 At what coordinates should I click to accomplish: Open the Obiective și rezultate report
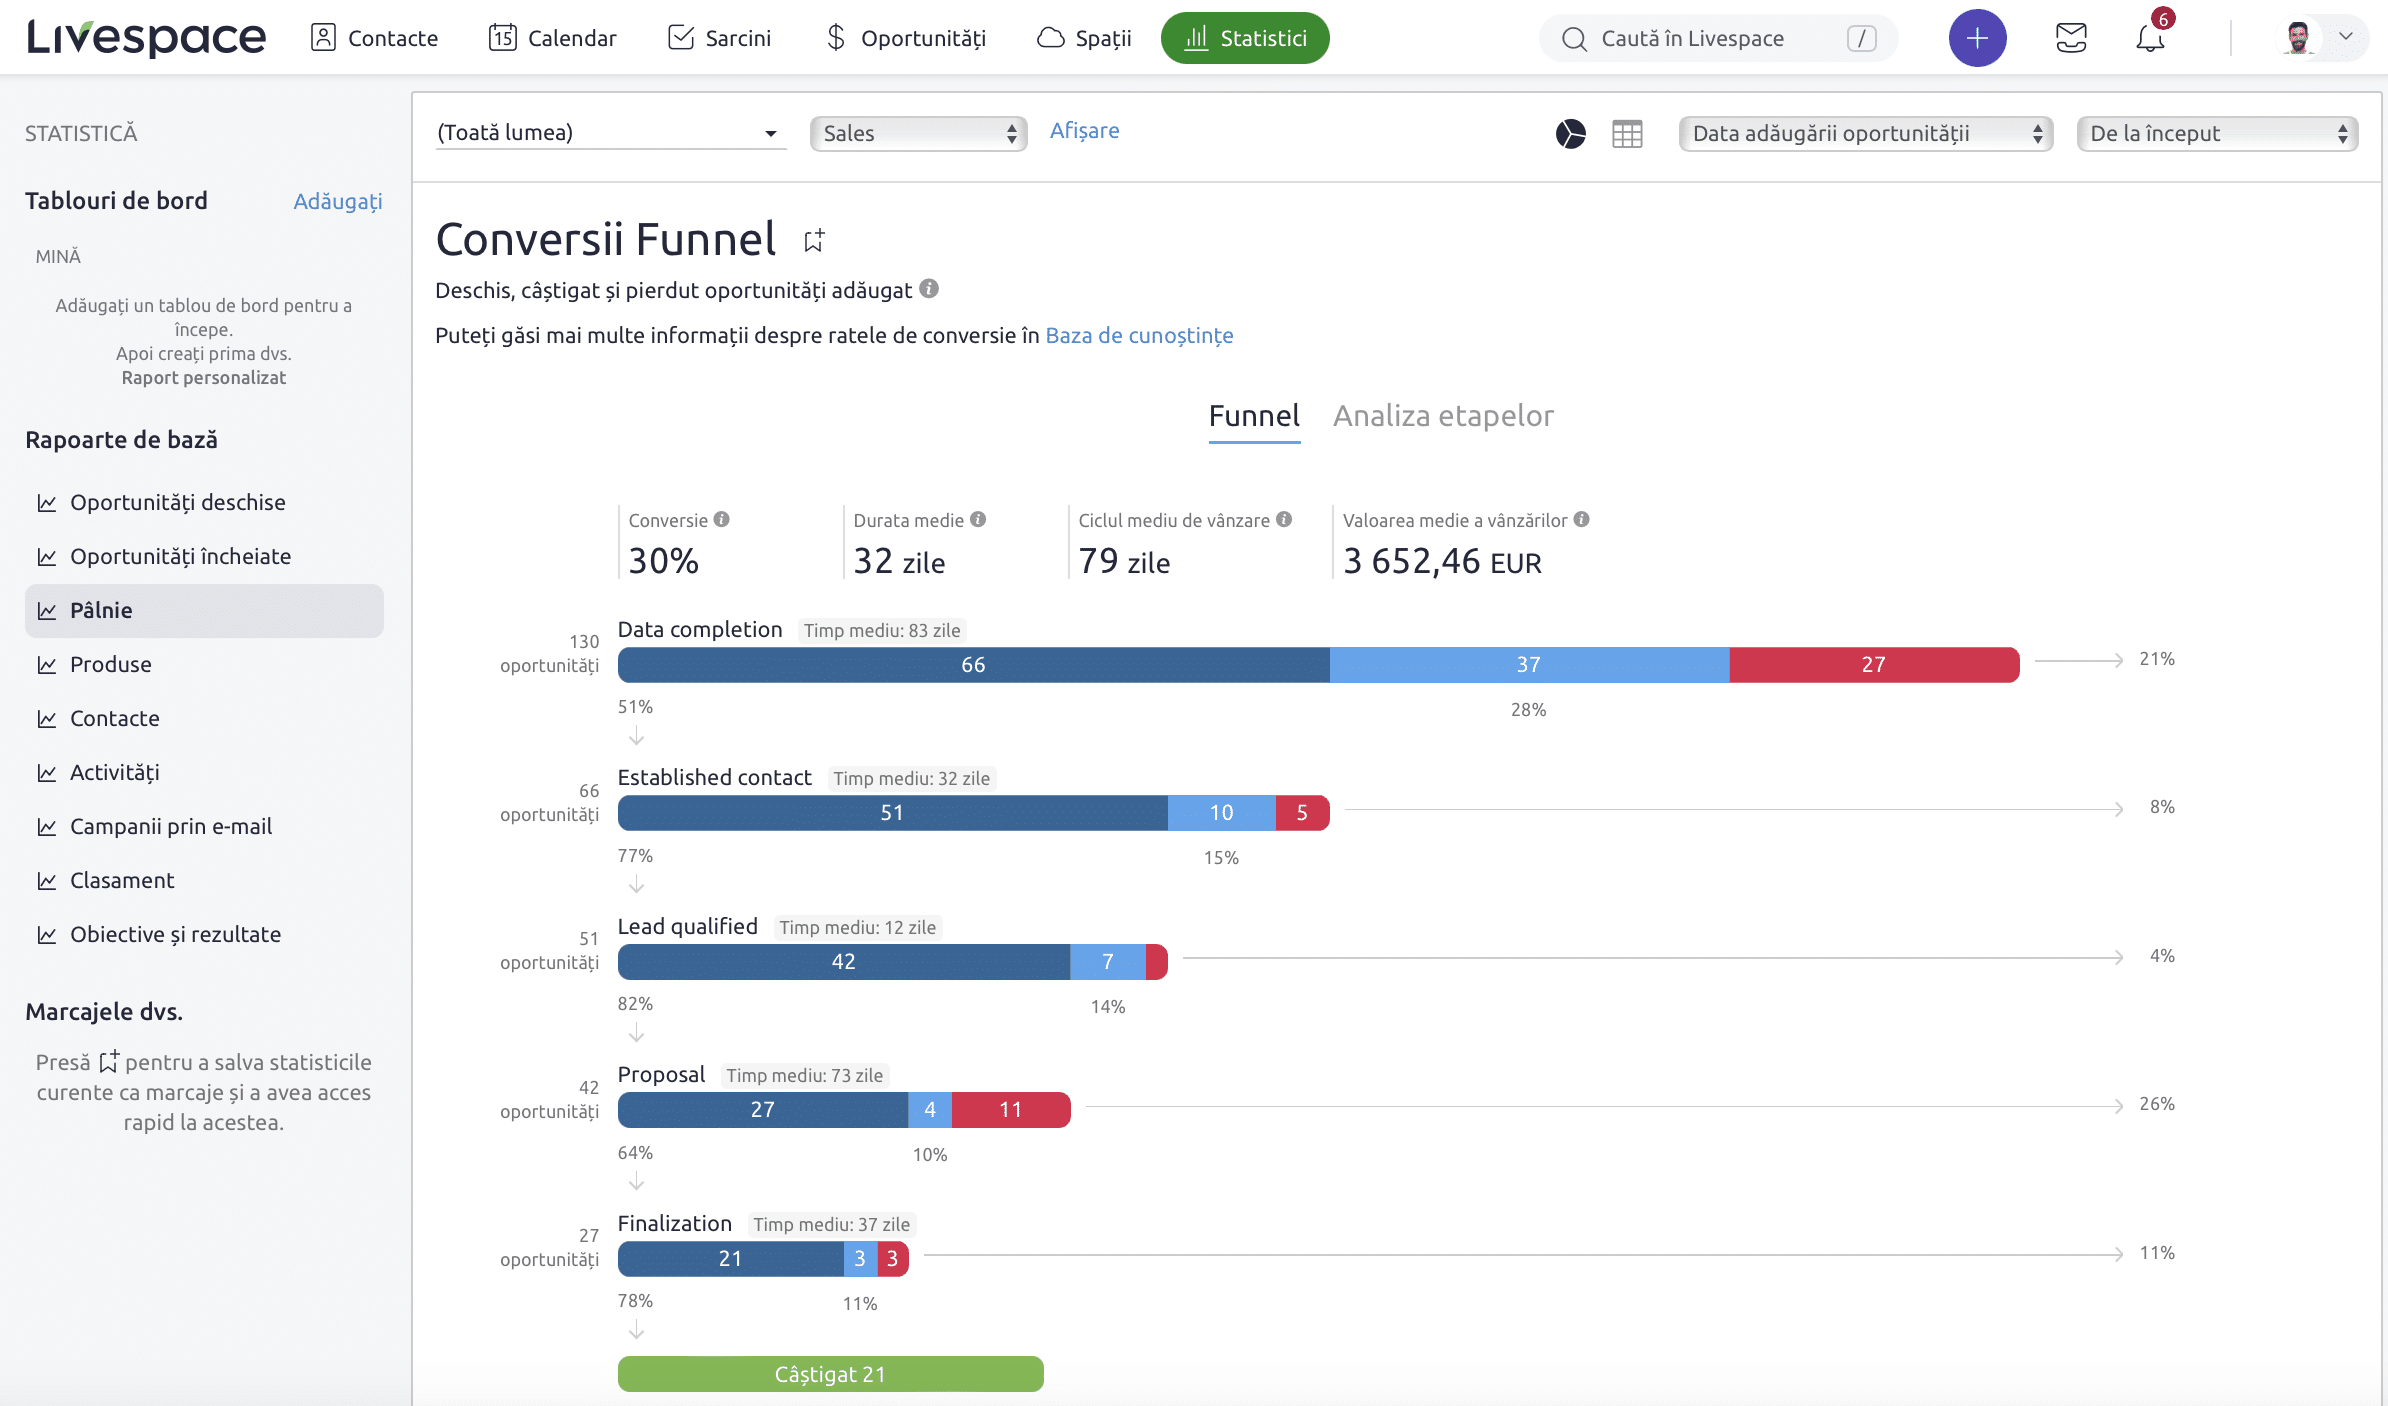(x=204, y=934)
